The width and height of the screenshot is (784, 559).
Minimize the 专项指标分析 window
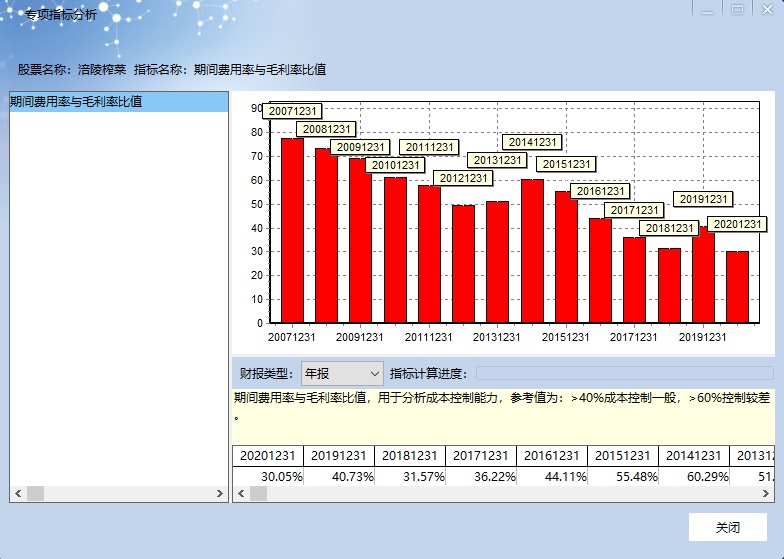click(707, 10)
